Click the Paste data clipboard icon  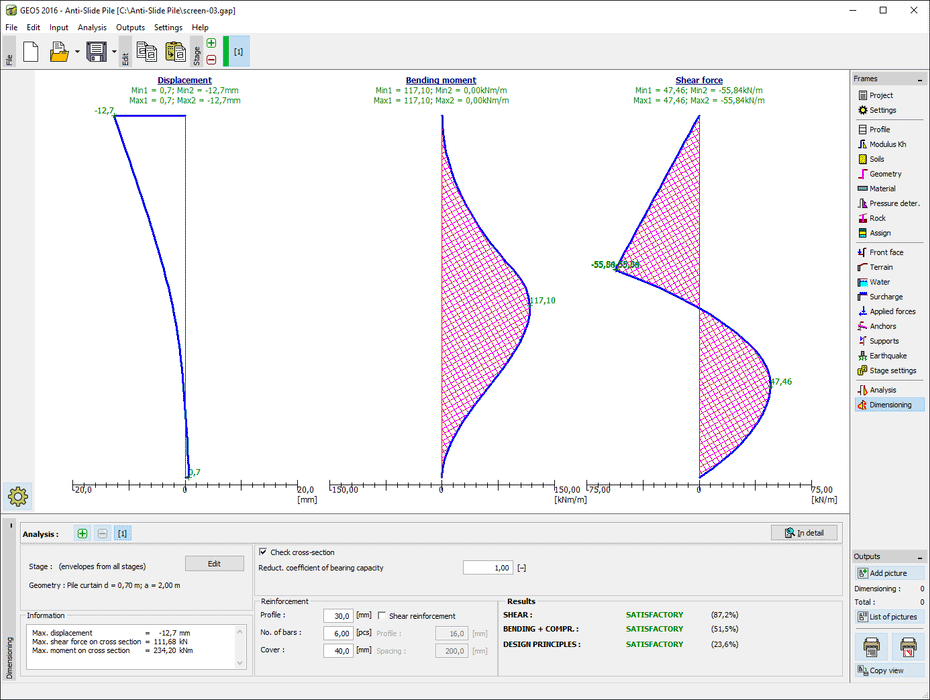click(x=175, y=52)
